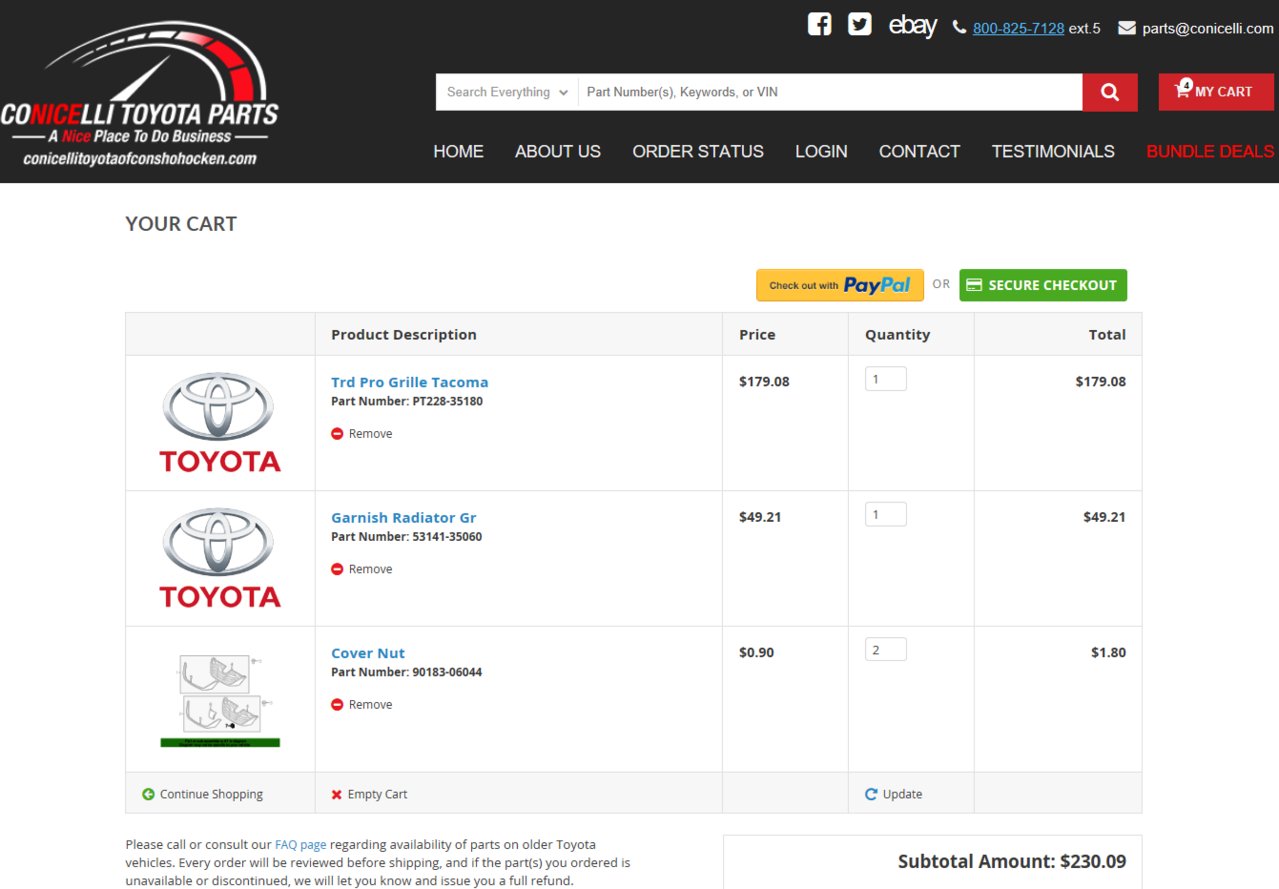1279x889 pixels.
Task: Click the Continue Shopping text
Action: pyautogui.click(x=211, y=794)
